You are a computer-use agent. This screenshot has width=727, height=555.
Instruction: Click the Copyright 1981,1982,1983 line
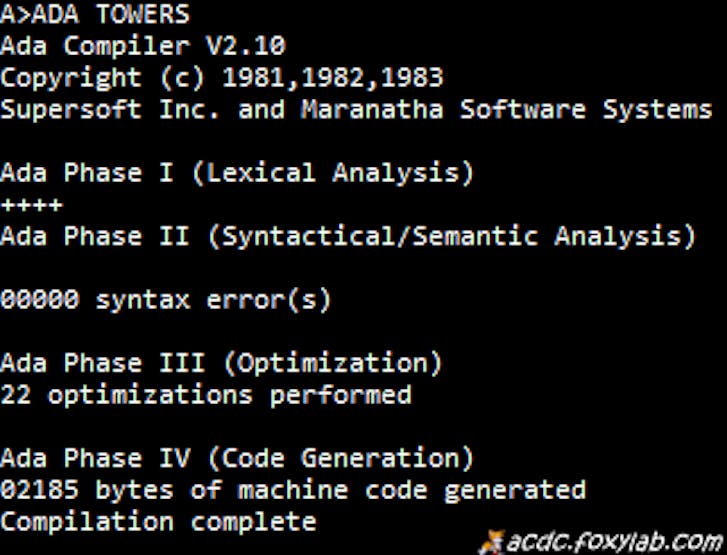(x=222, y=77)
